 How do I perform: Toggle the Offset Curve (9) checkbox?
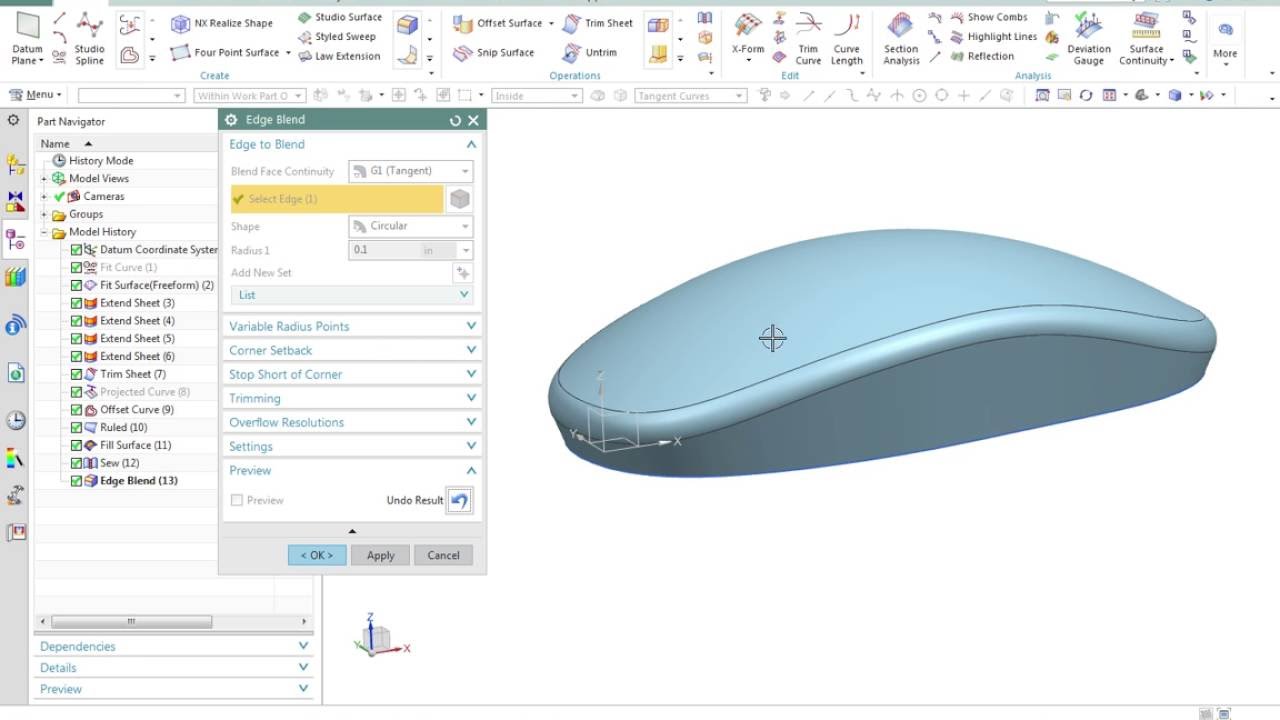point(76,410)
